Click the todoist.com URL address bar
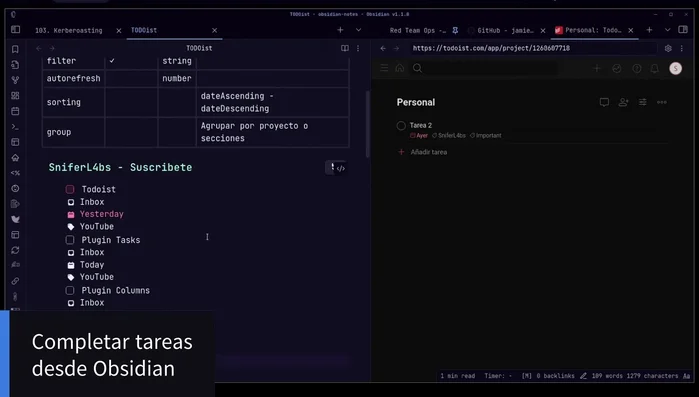This screenshot has height=397, width=699. (533, 48)
